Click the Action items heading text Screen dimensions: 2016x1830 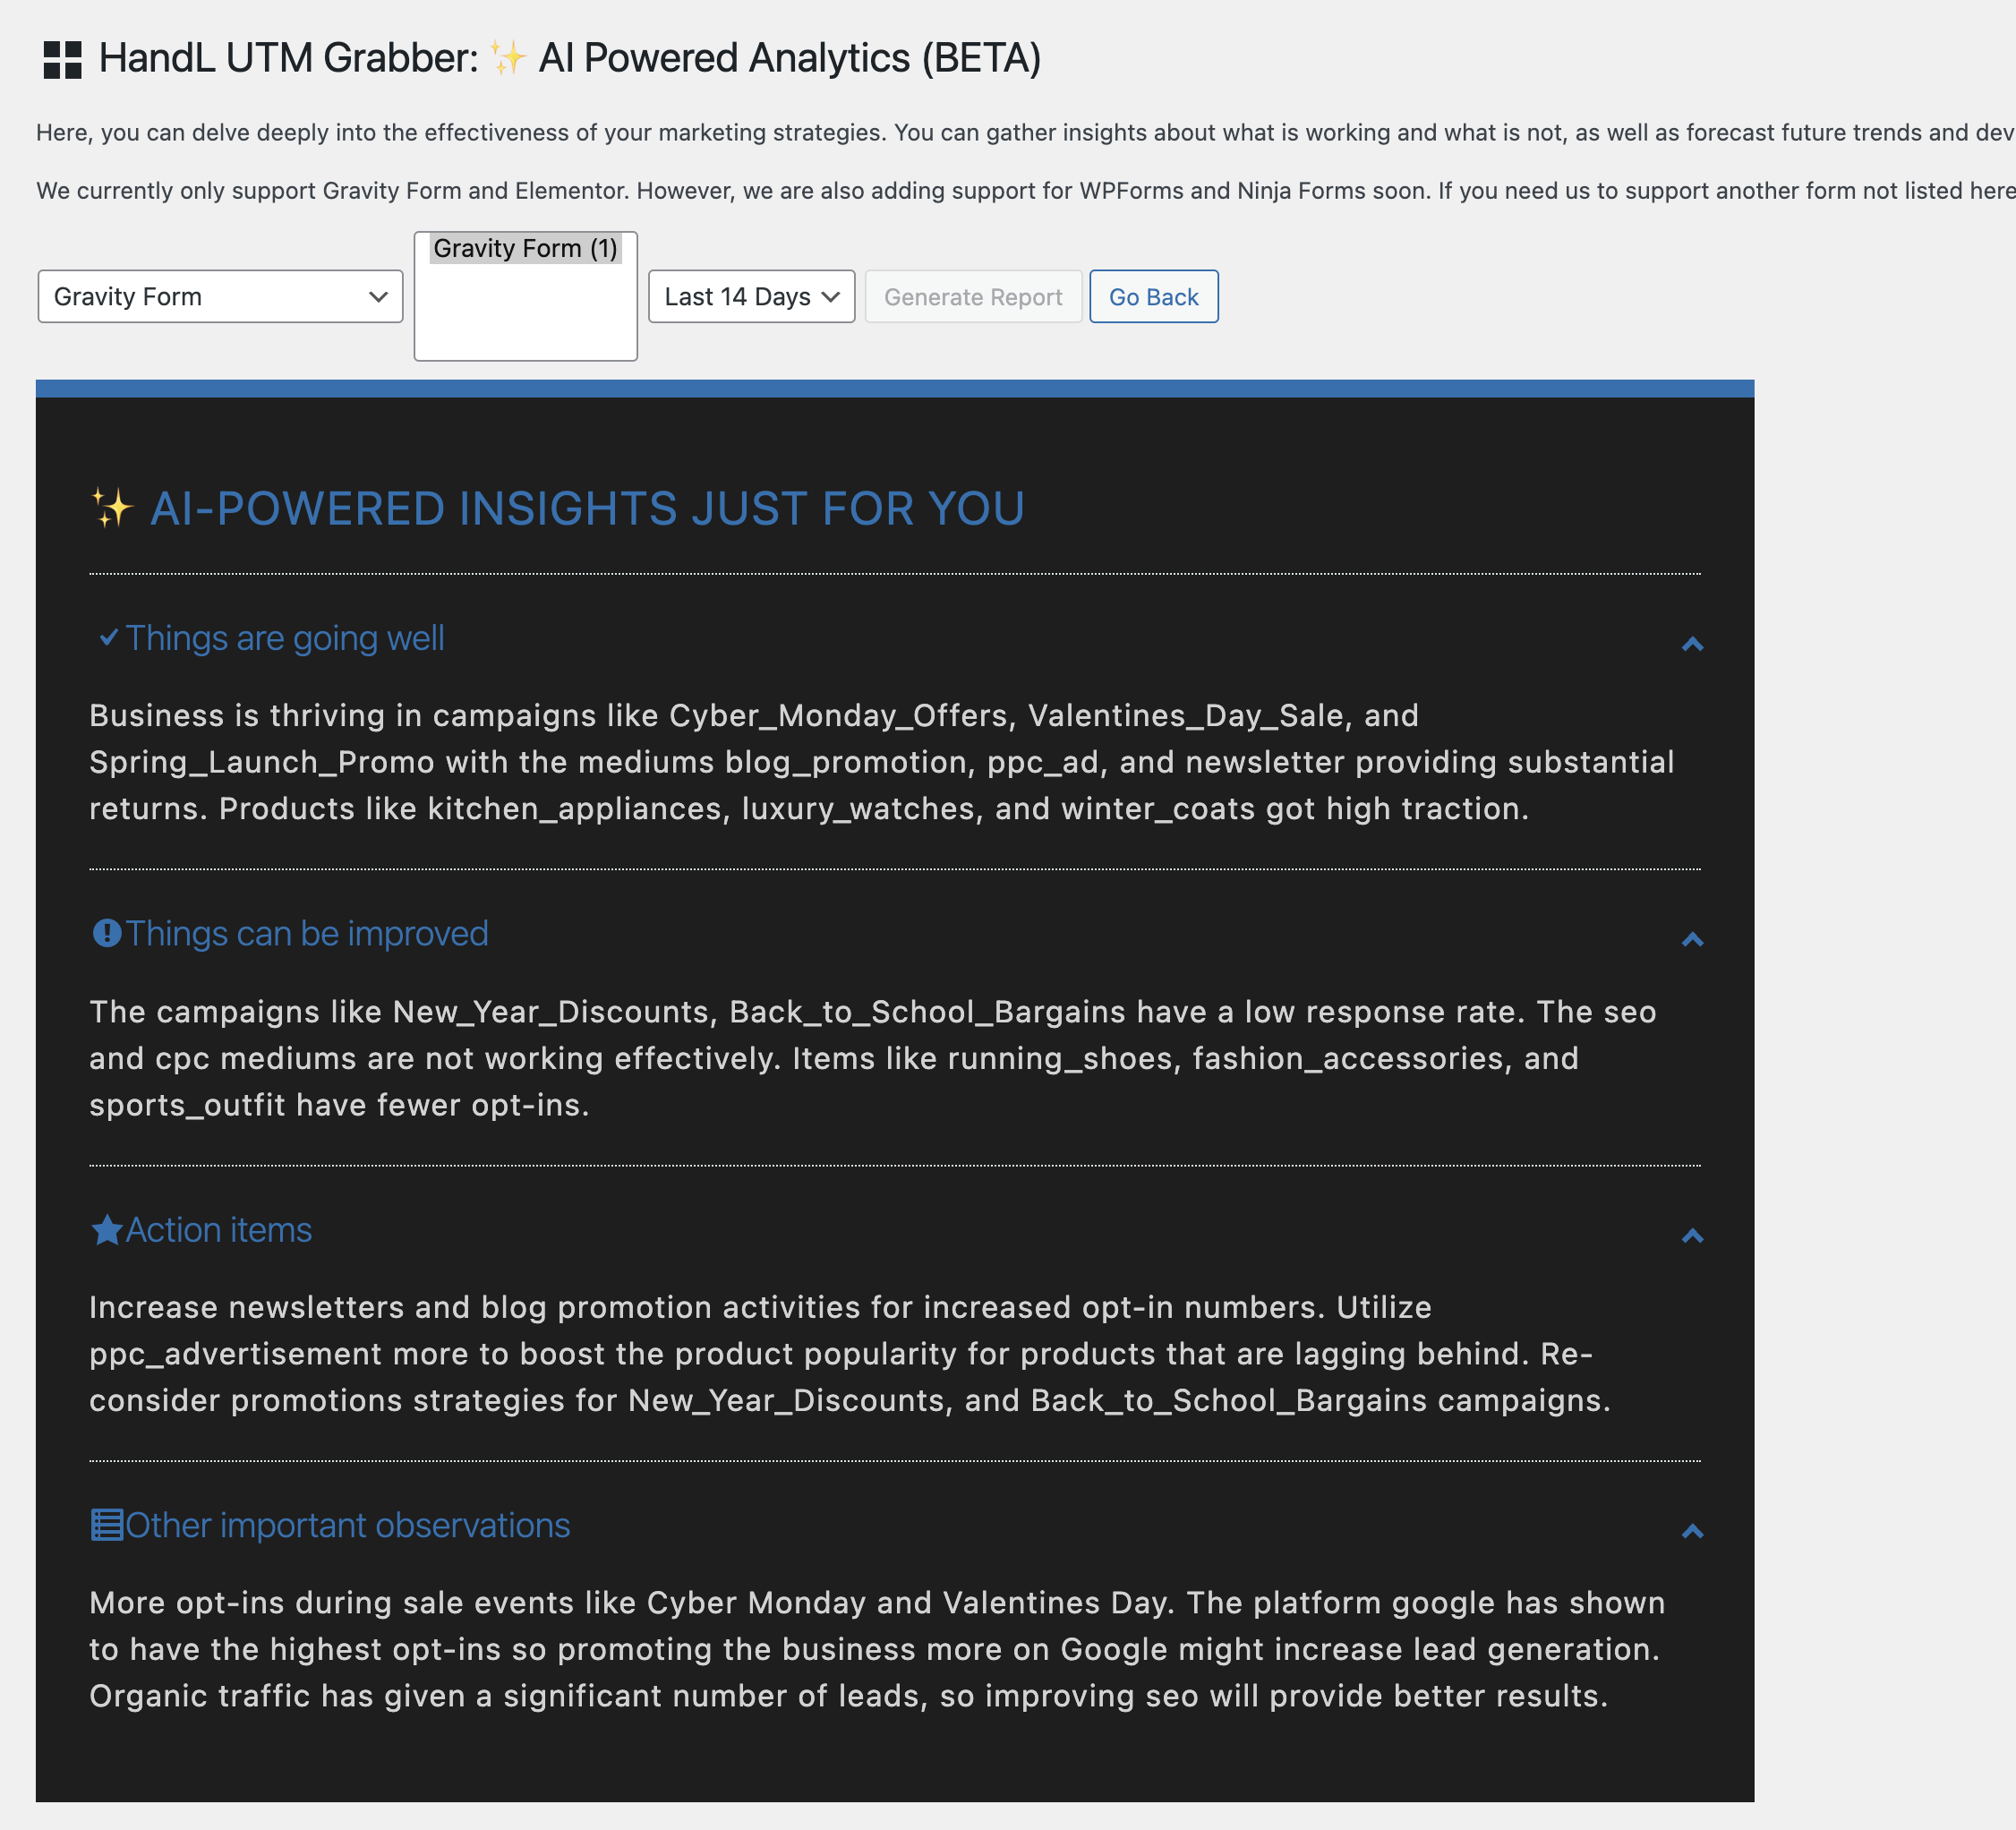click(x=219, y=1230)
